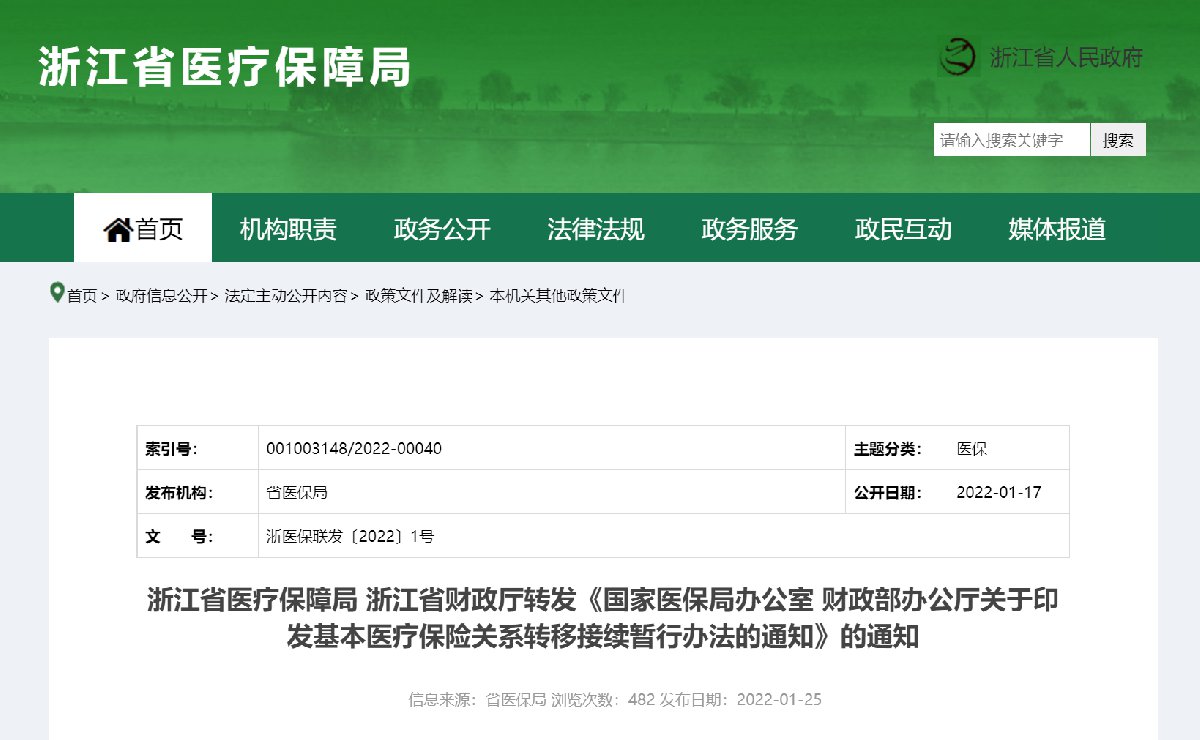The height and width of the screenshot is (740, 1200).
Task: Open the 政务公开 menu tab
Action: click(x=442, y=229)
